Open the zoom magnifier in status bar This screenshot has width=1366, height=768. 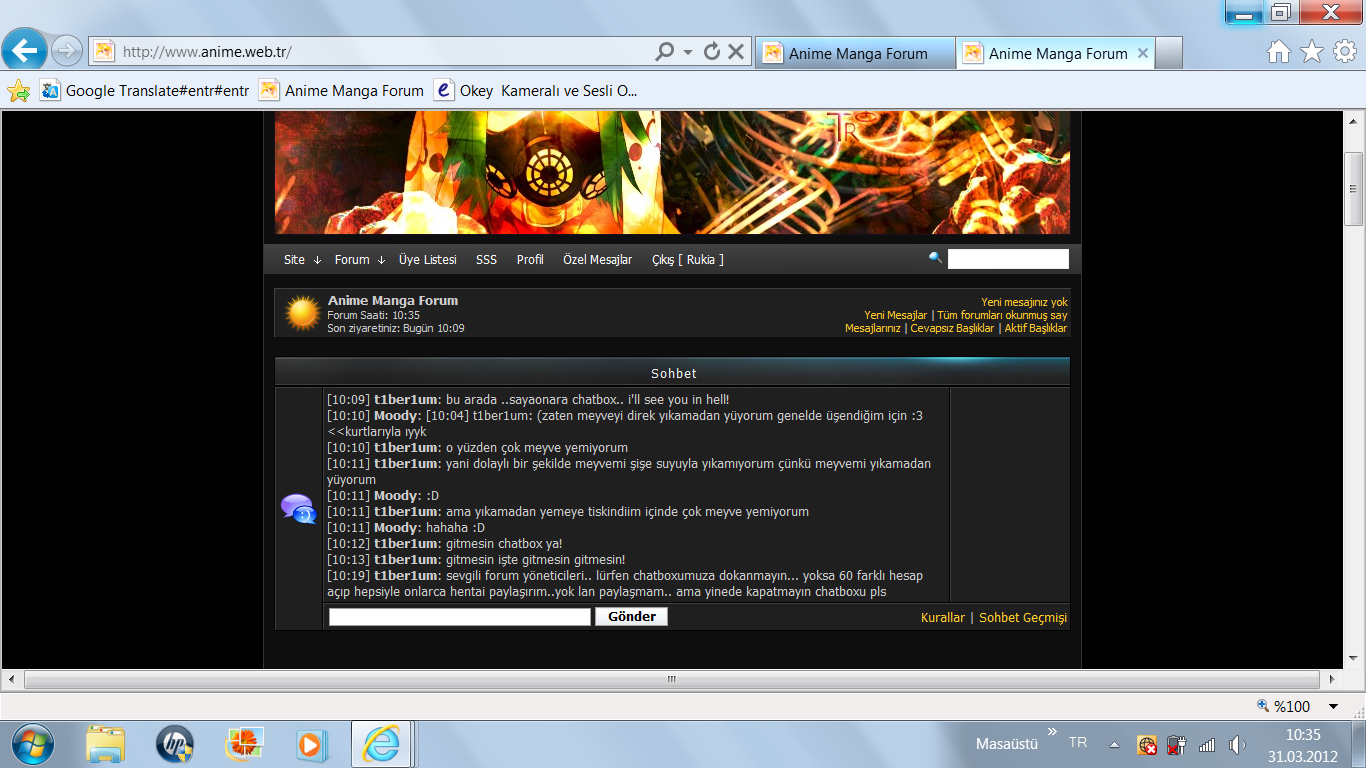point(1264,706)
